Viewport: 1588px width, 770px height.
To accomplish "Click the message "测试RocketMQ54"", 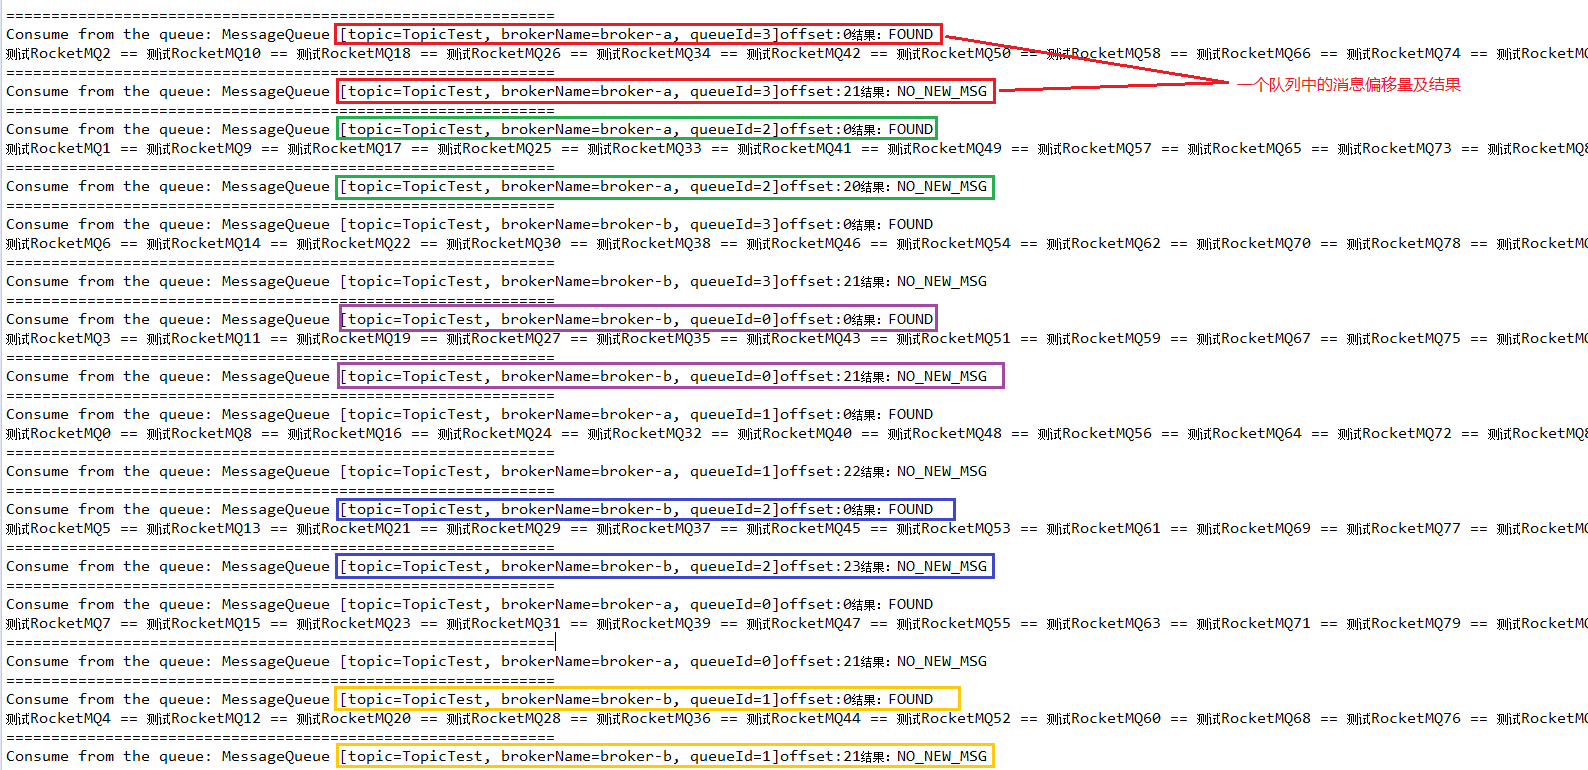I will 954,243.
